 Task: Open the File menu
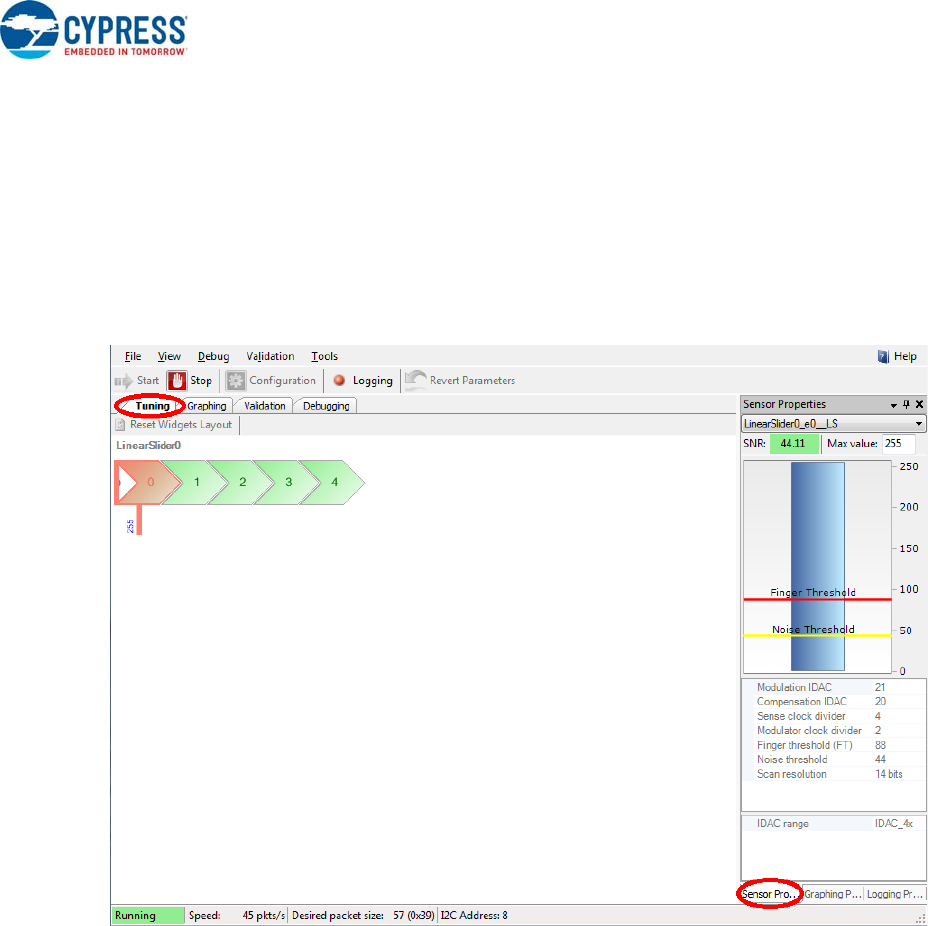tap(133, 357)
